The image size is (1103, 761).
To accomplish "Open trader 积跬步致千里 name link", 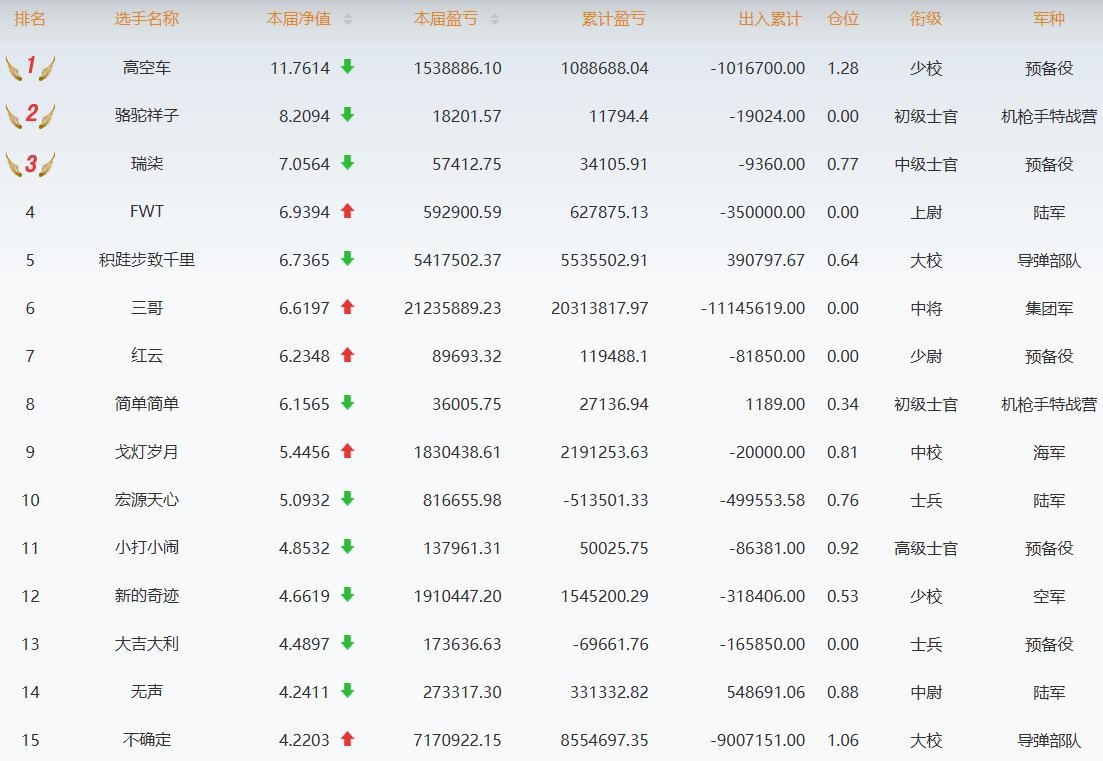I will click(147, 260).
